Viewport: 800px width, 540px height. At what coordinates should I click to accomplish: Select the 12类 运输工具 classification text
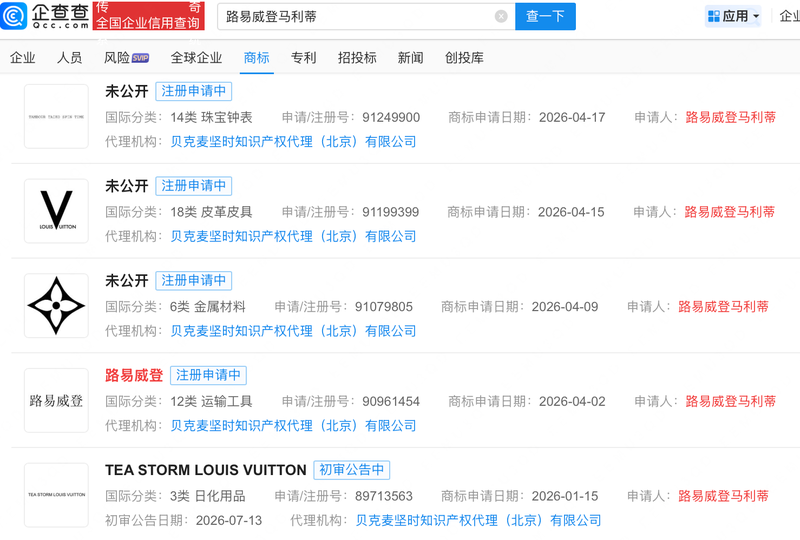click(211, 401)
